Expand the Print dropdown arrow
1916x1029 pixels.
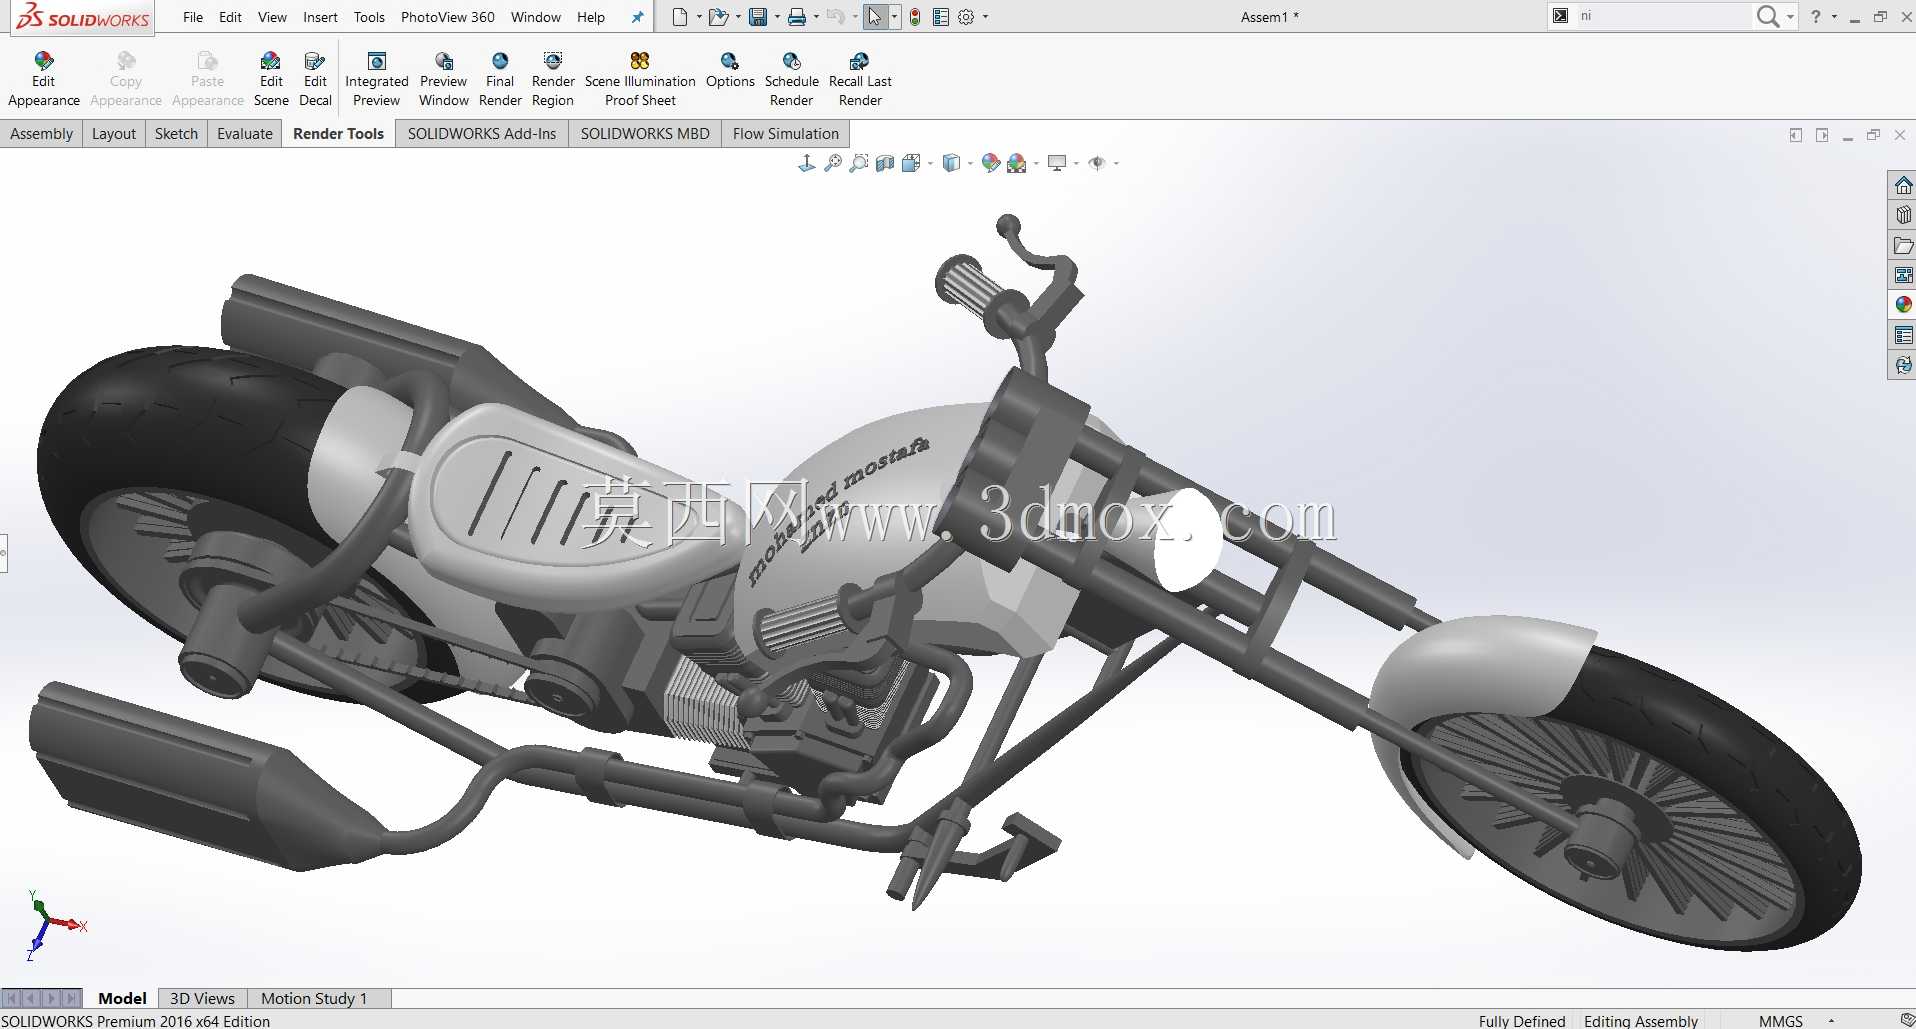(816, 17)
